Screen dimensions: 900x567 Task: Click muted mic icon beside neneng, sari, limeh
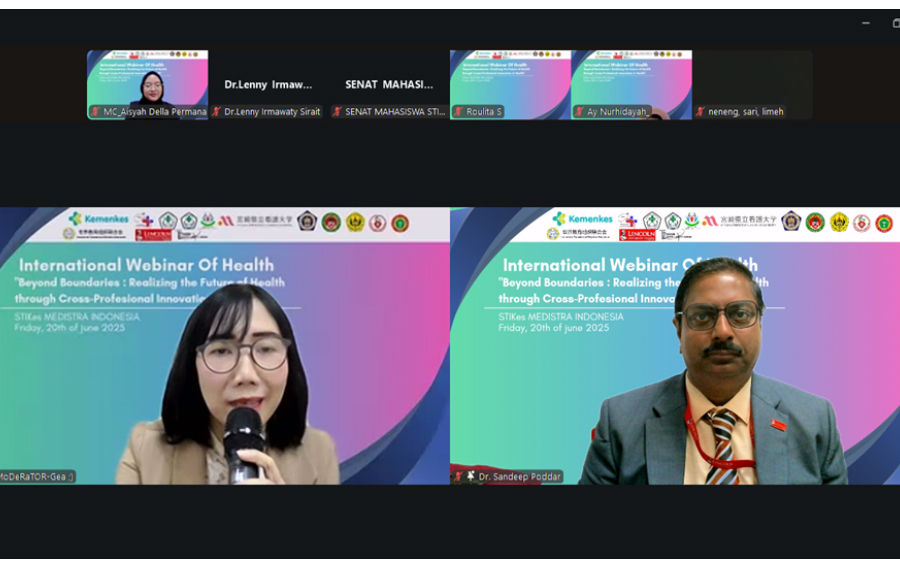pos(700,112)
